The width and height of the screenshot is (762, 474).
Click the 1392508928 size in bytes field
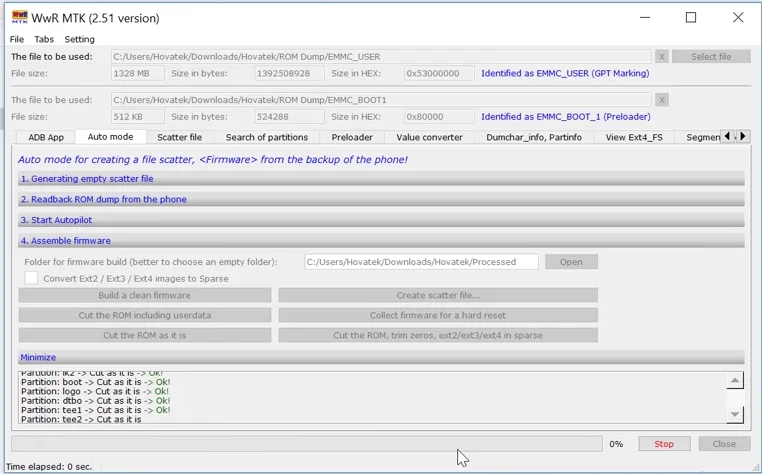pyautogui.click(x=289, y=73)
